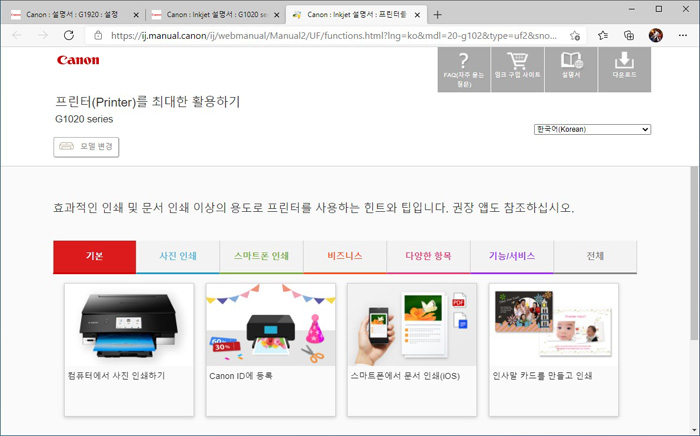Select the 전체 tab
This screenshot has height=436, width=700.
(x=595, y=257)
